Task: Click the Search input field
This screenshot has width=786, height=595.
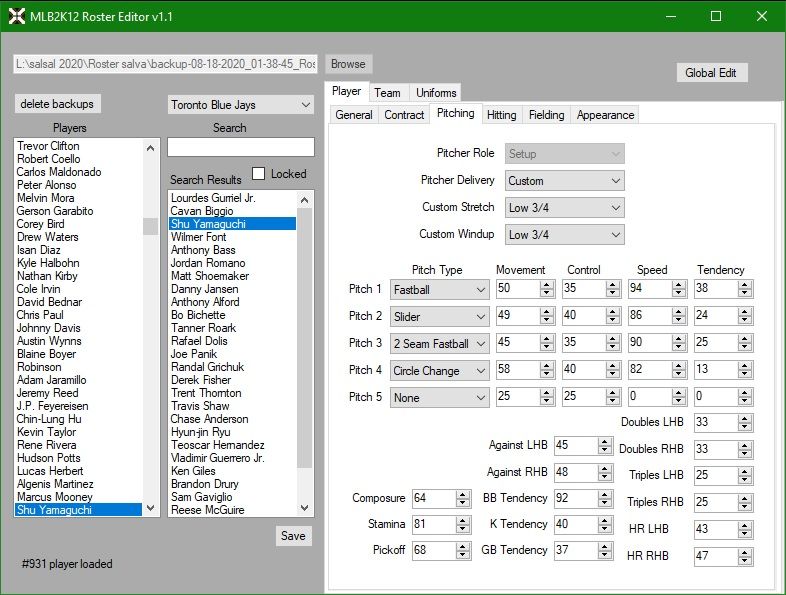Action: [x=241, y=147]
